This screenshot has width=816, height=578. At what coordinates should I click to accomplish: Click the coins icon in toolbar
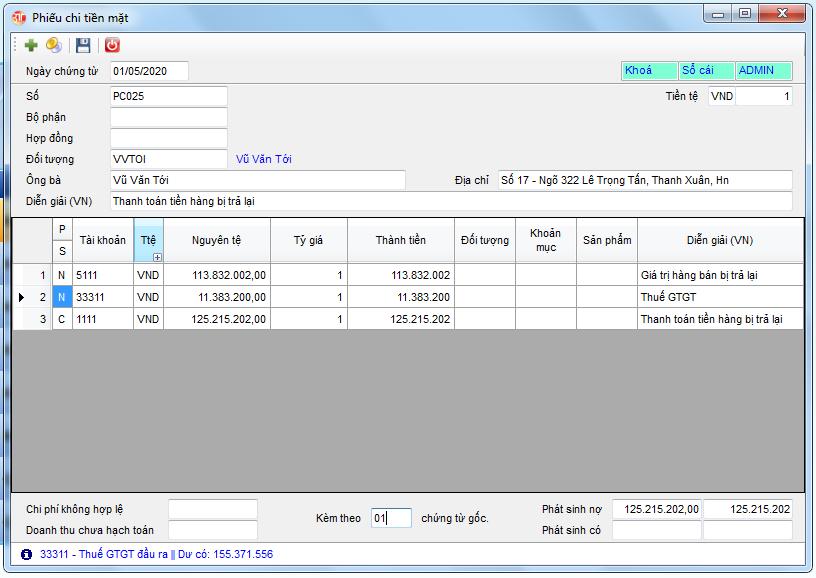(x=54, y=45)
